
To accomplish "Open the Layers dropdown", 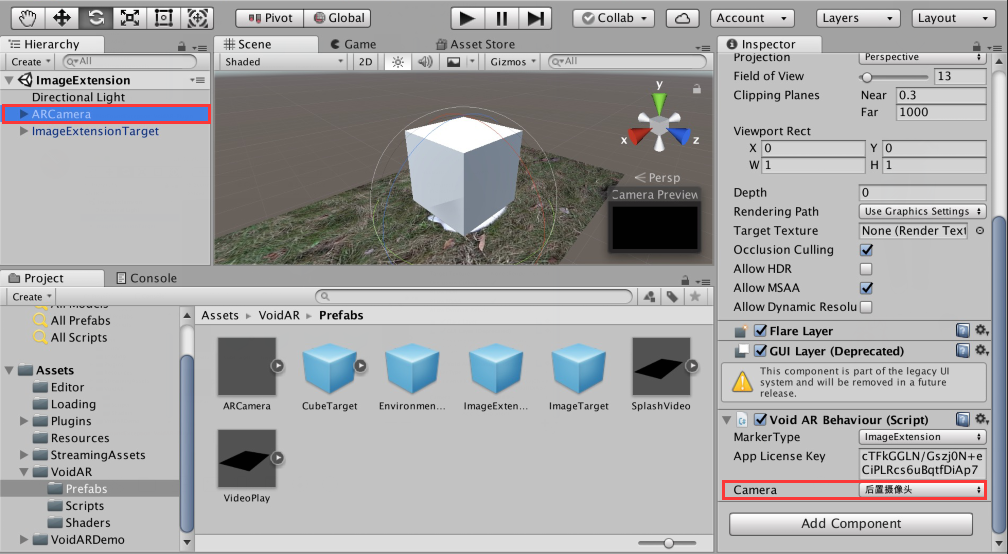I will tap(850, 18).
